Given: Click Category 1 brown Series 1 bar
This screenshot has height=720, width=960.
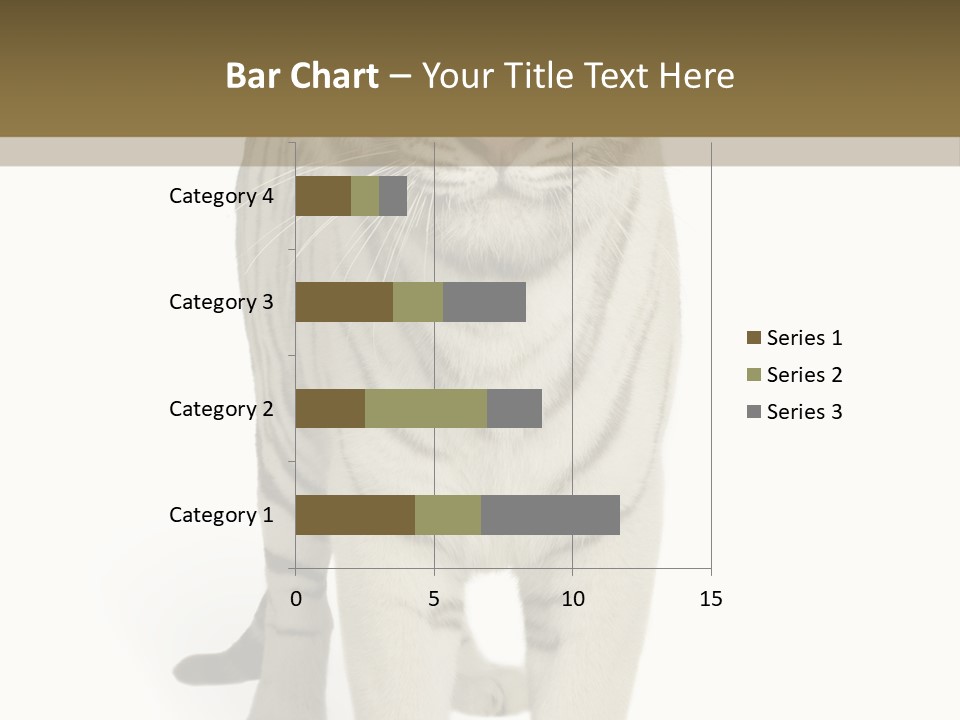Looking at the screenshot, I should click(x=355, y=515).
